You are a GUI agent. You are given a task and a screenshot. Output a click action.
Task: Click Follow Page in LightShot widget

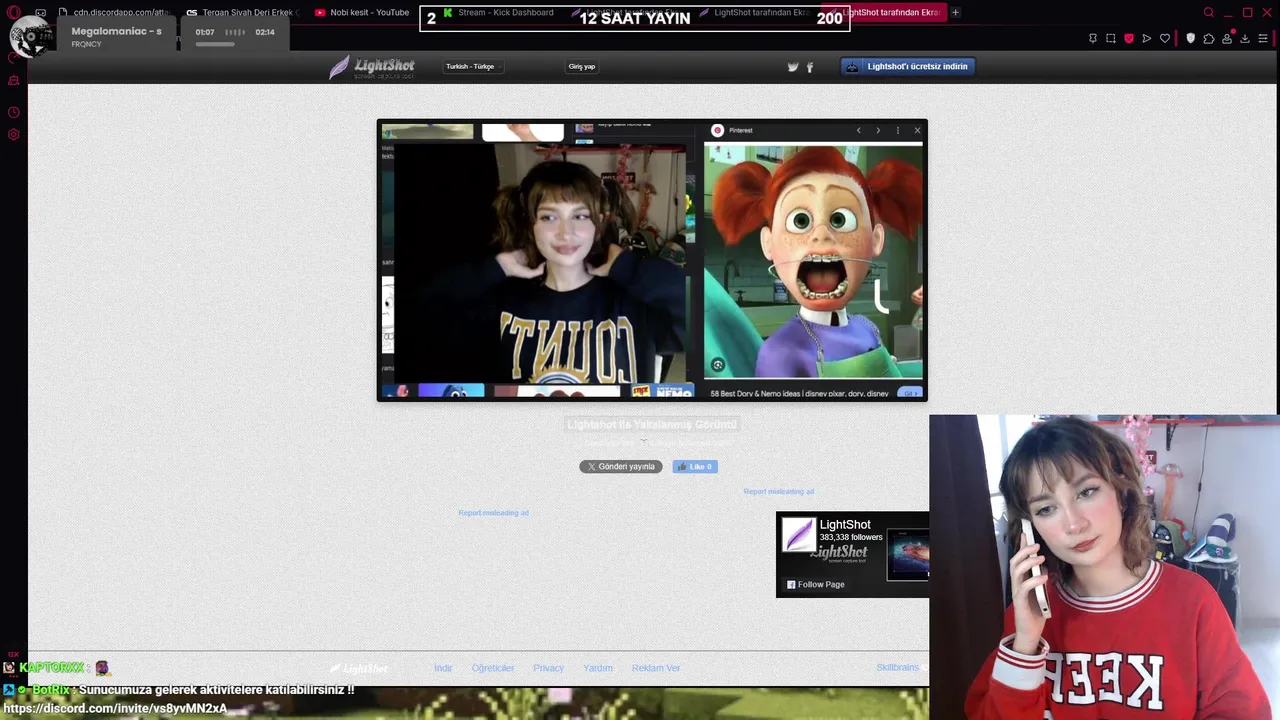coord(815,584)
